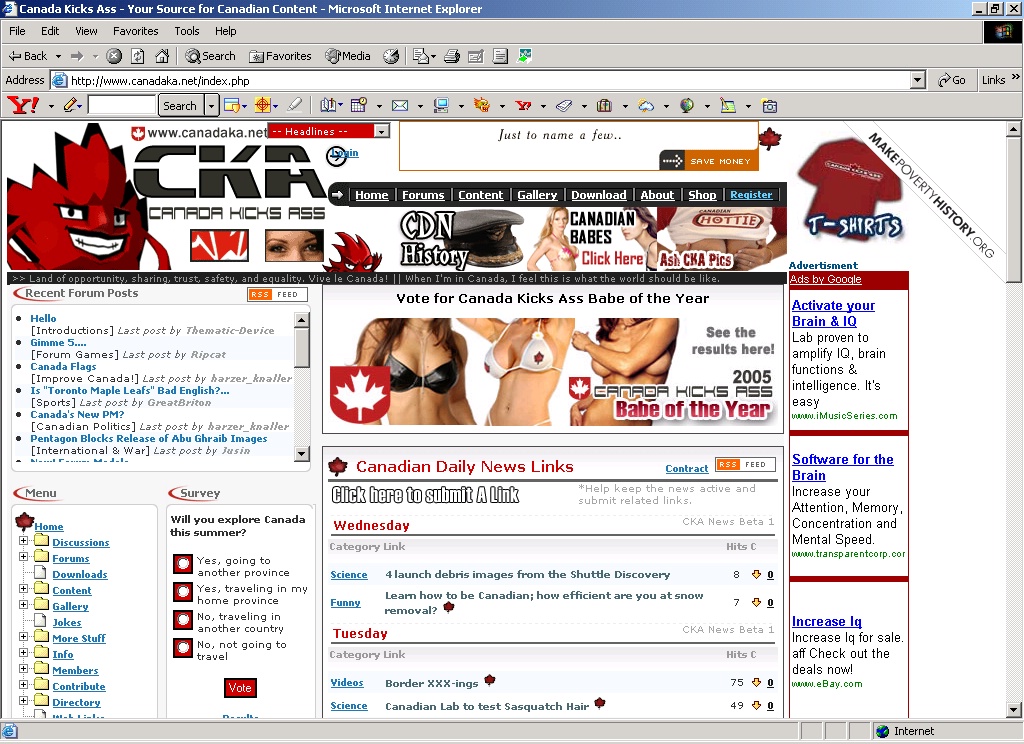Select 'Yes, going to another province' option
Viewport: 1024px width, 744px height.
click(x=182, y=563)
